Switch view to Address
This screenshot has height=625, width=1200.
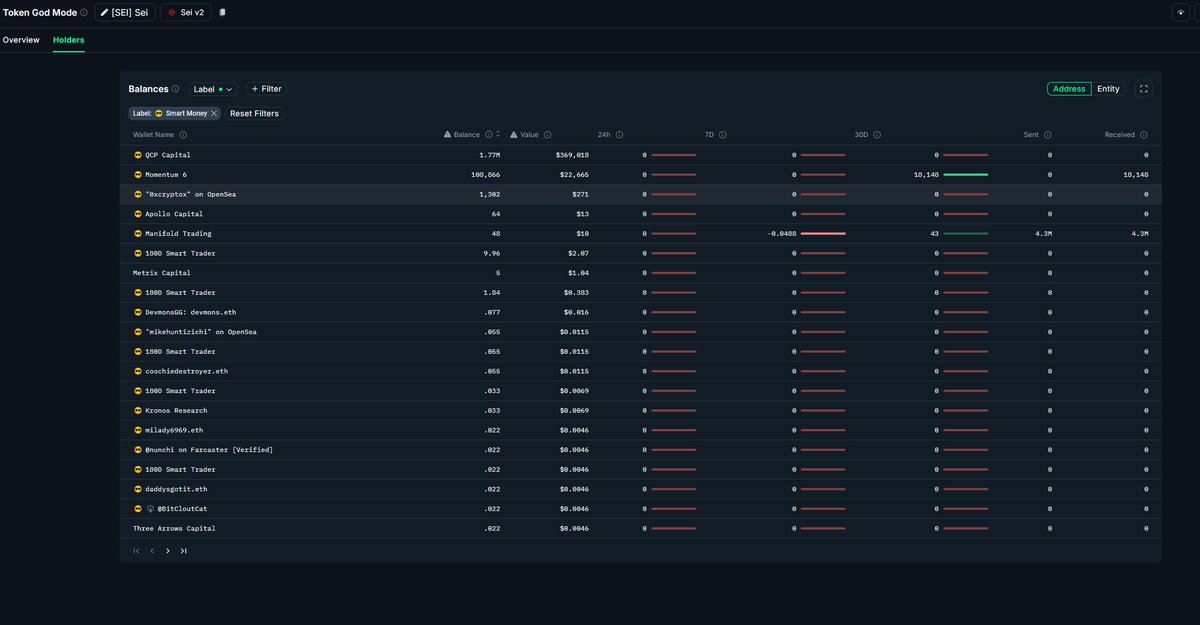(x=1069, y=89)
